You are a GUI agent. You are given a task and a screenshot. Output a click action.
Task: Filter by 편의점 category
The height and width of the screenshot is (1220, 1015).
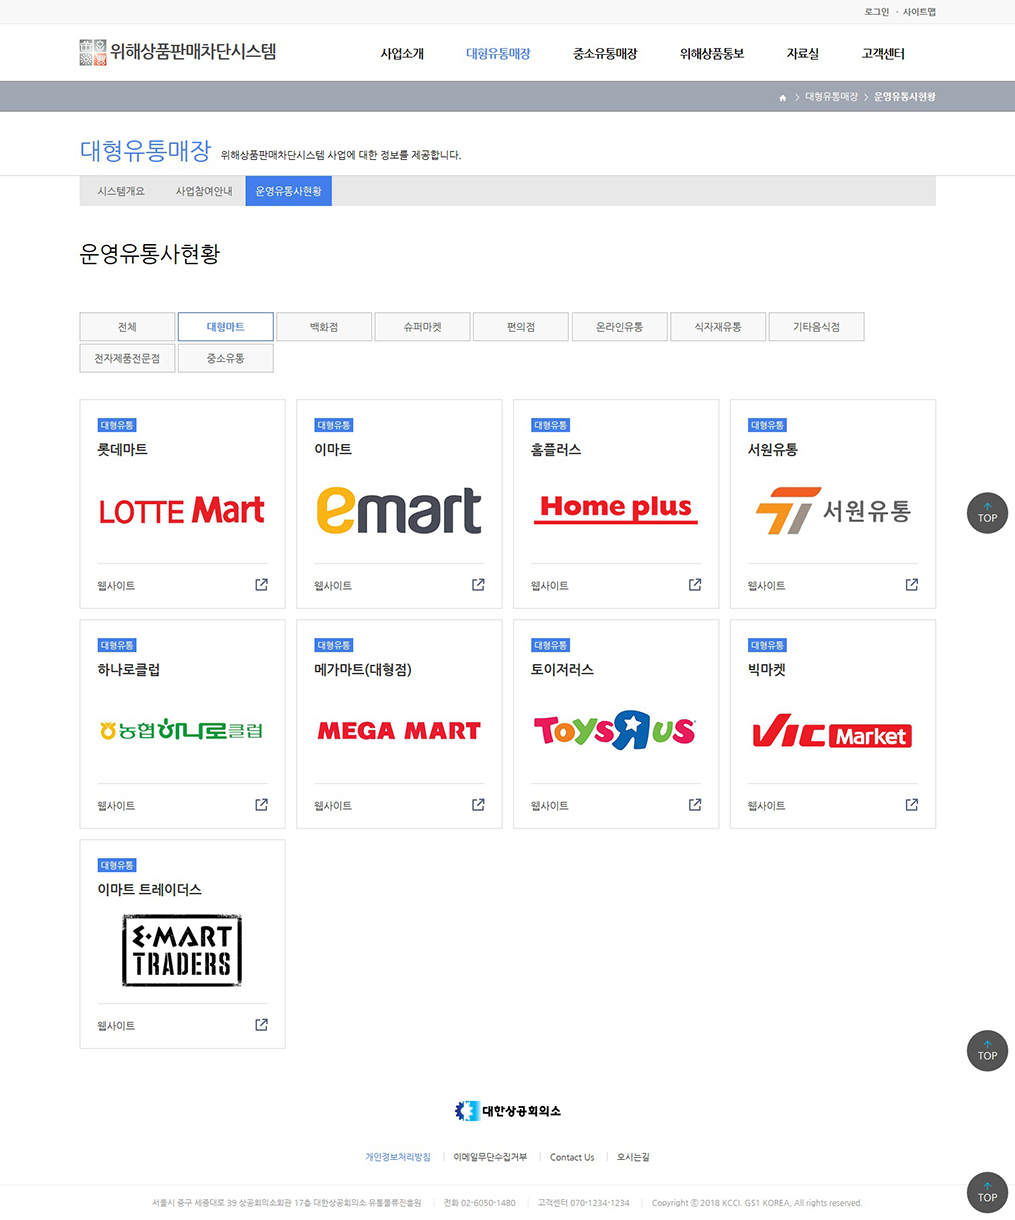coord(521,327)
